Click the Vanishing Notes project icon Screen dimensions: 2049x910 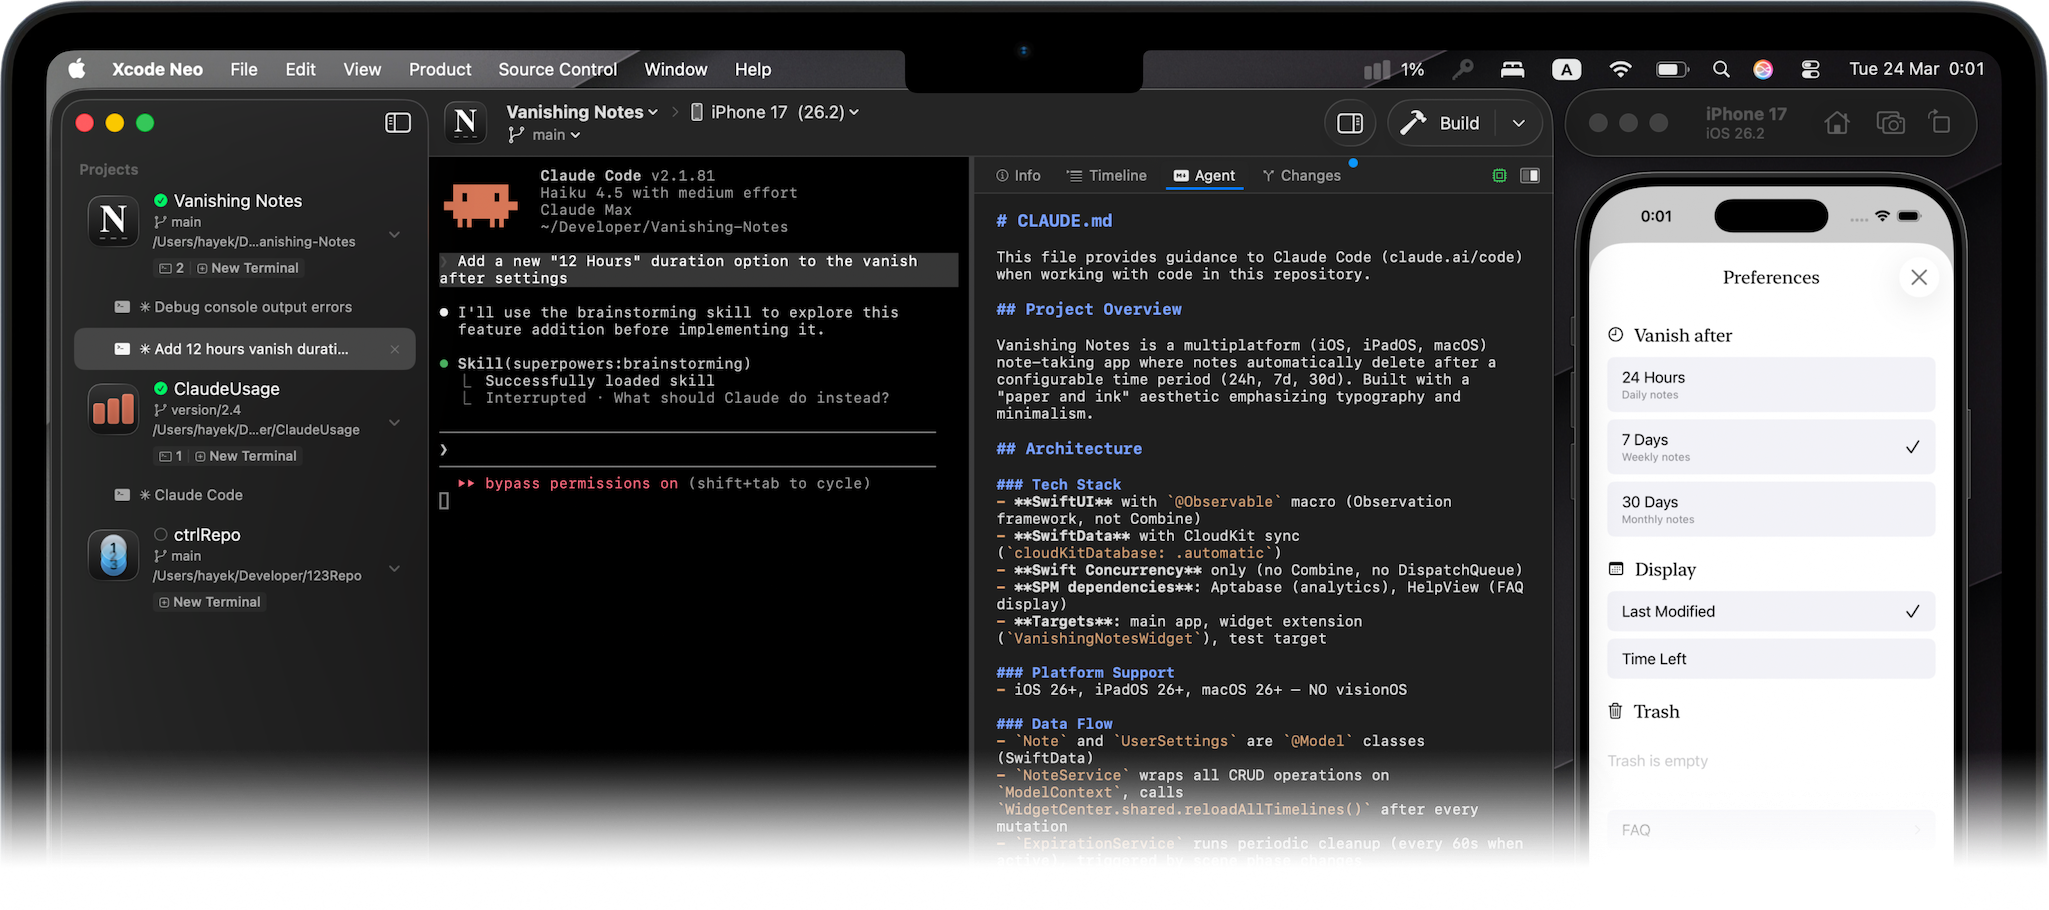click(113, 221)
